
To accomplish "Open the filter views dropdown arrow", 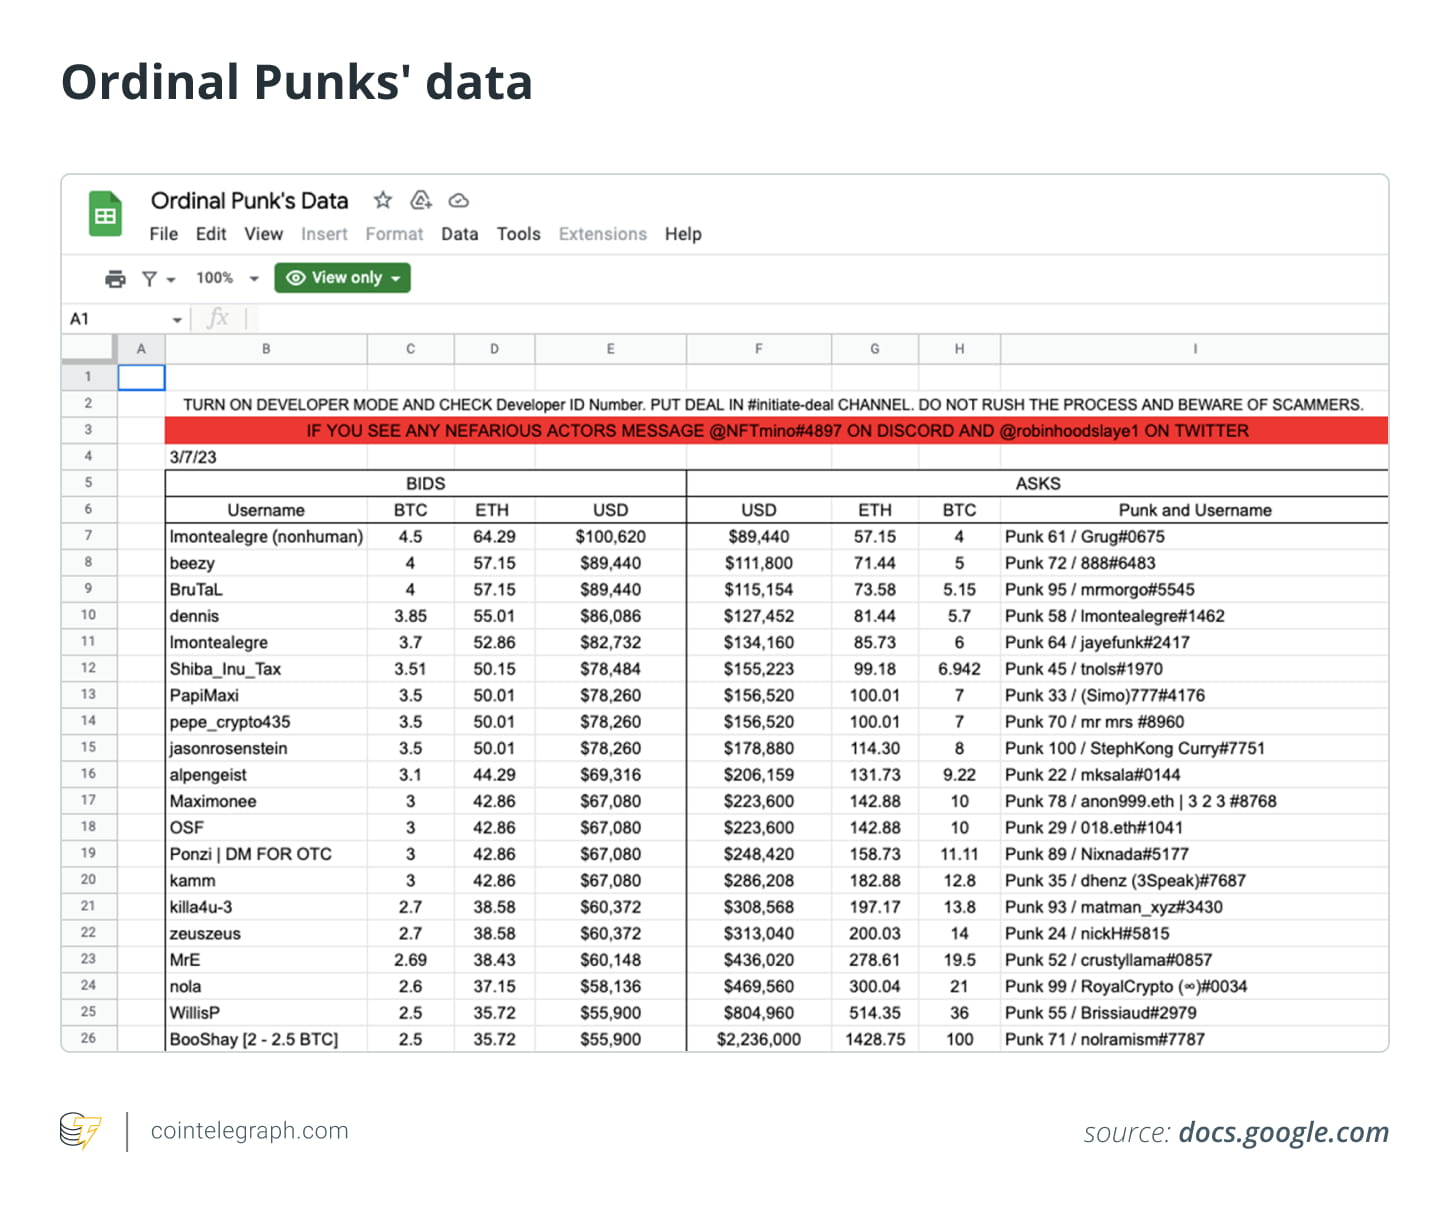I will tap(171, 279).
